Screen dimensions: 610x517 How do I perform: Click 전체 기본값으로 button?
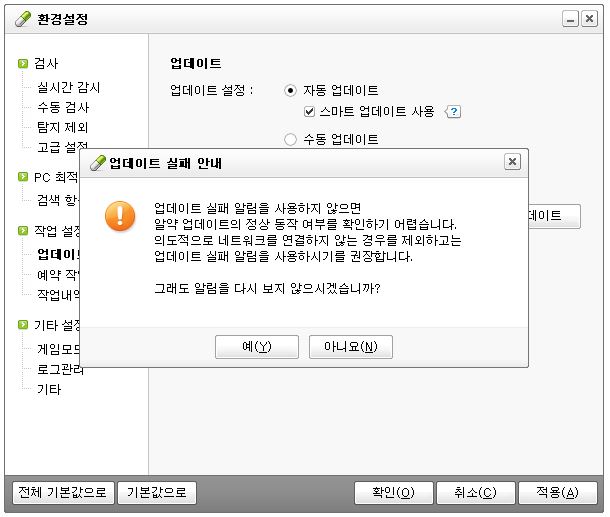click(x=63, y=492)
